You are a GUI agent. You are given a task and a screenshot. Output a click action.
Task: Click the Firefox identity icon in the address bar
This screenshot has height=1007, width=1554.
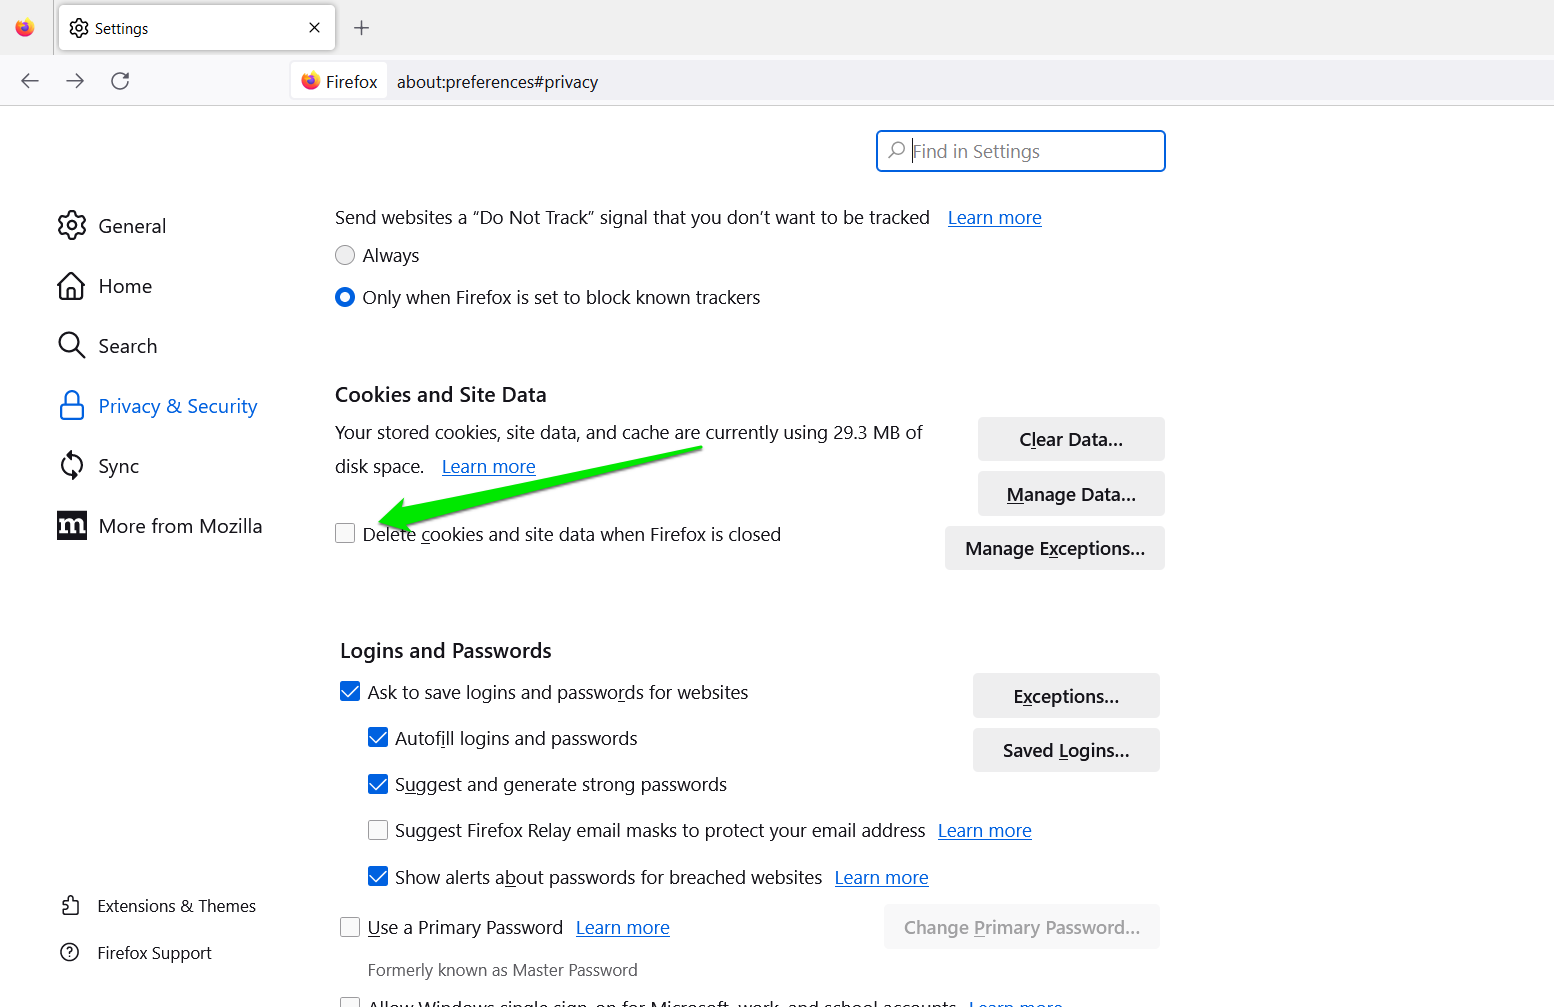pyautogui.click(x=311, y=81)
